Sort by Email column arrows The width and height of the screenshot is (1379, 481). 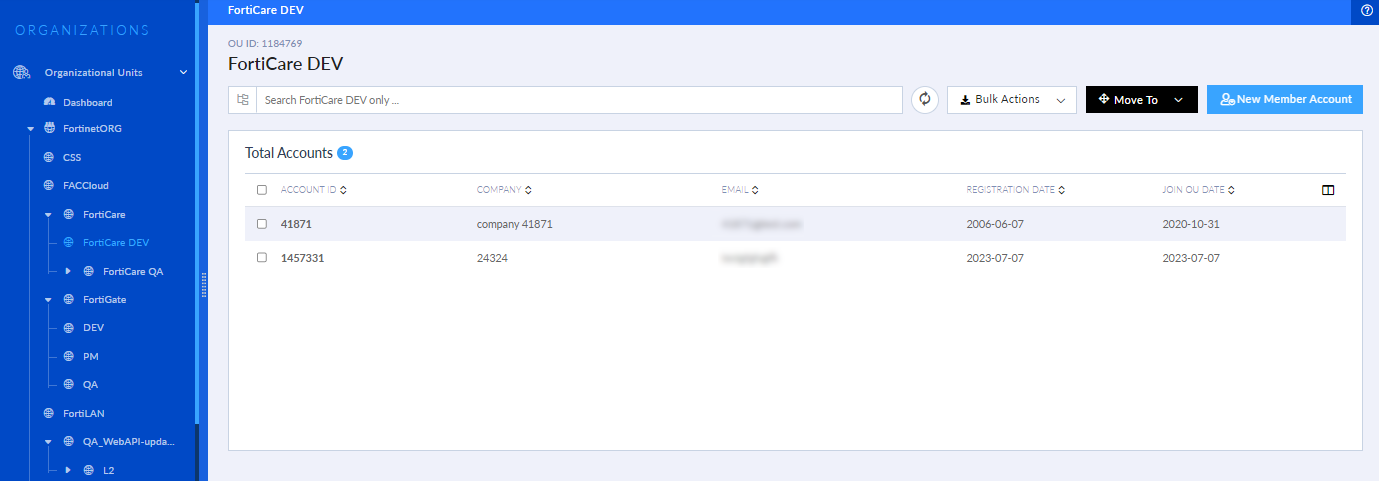(755, 190)
